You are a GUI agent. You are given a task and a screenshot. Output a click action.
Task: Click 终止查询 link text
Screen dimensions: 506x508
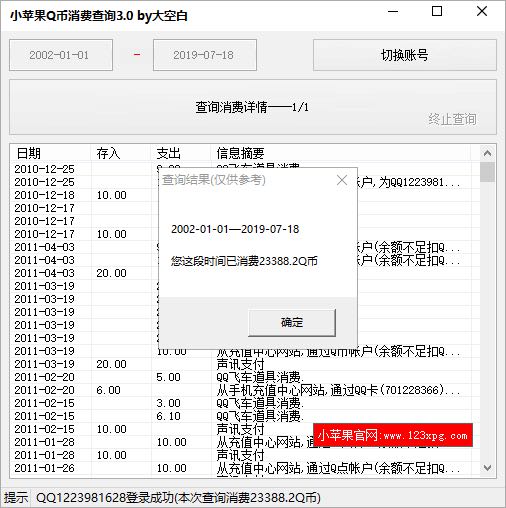coord(452,119)
